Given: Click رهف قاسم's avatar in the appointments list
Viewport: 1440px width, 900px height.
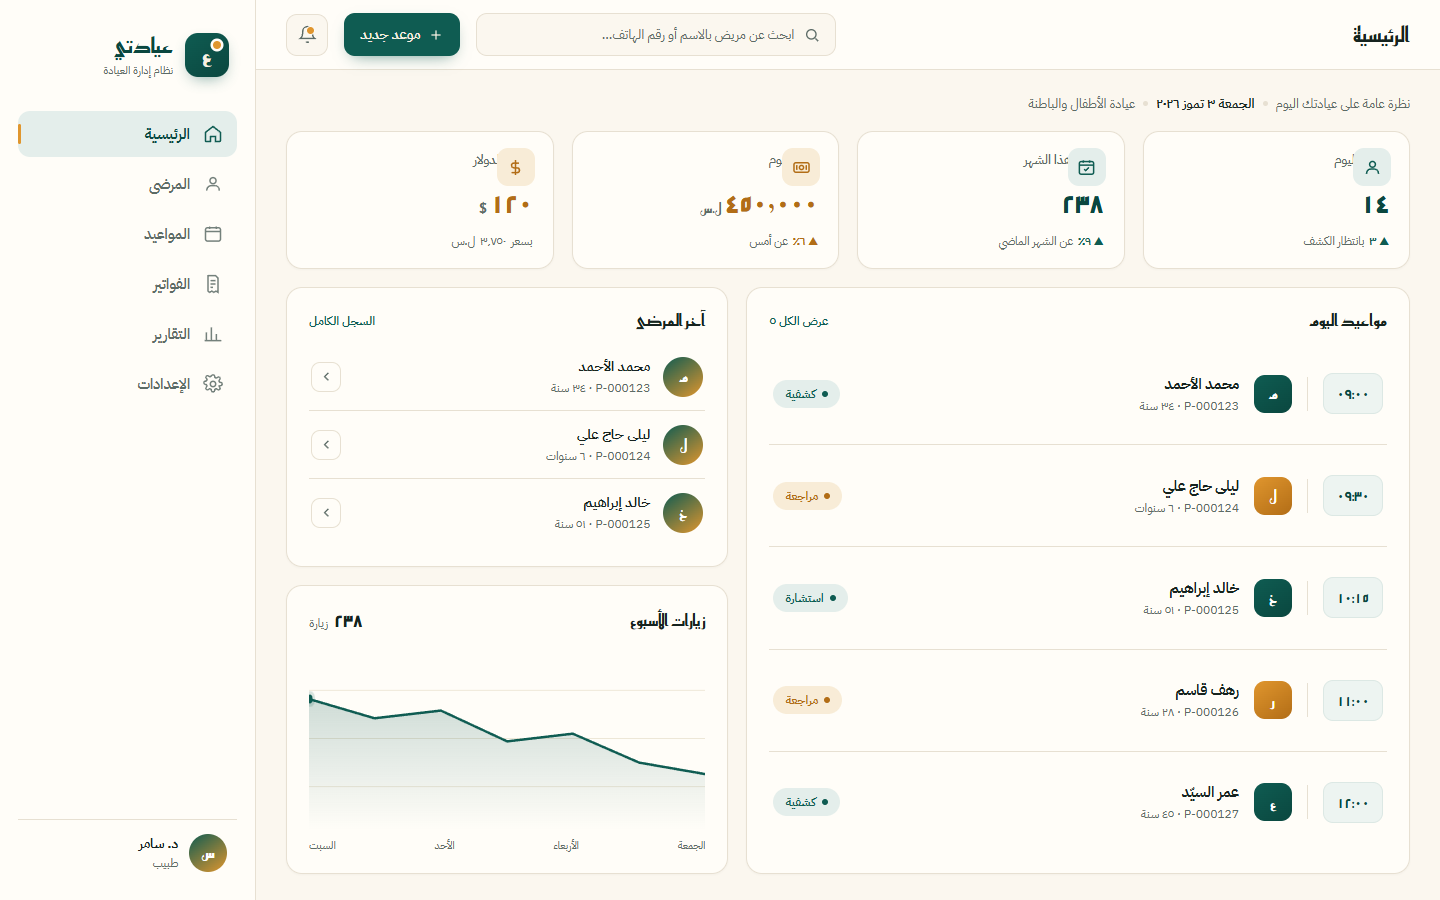Looking at the screenshot, I should click(1273, 700).
